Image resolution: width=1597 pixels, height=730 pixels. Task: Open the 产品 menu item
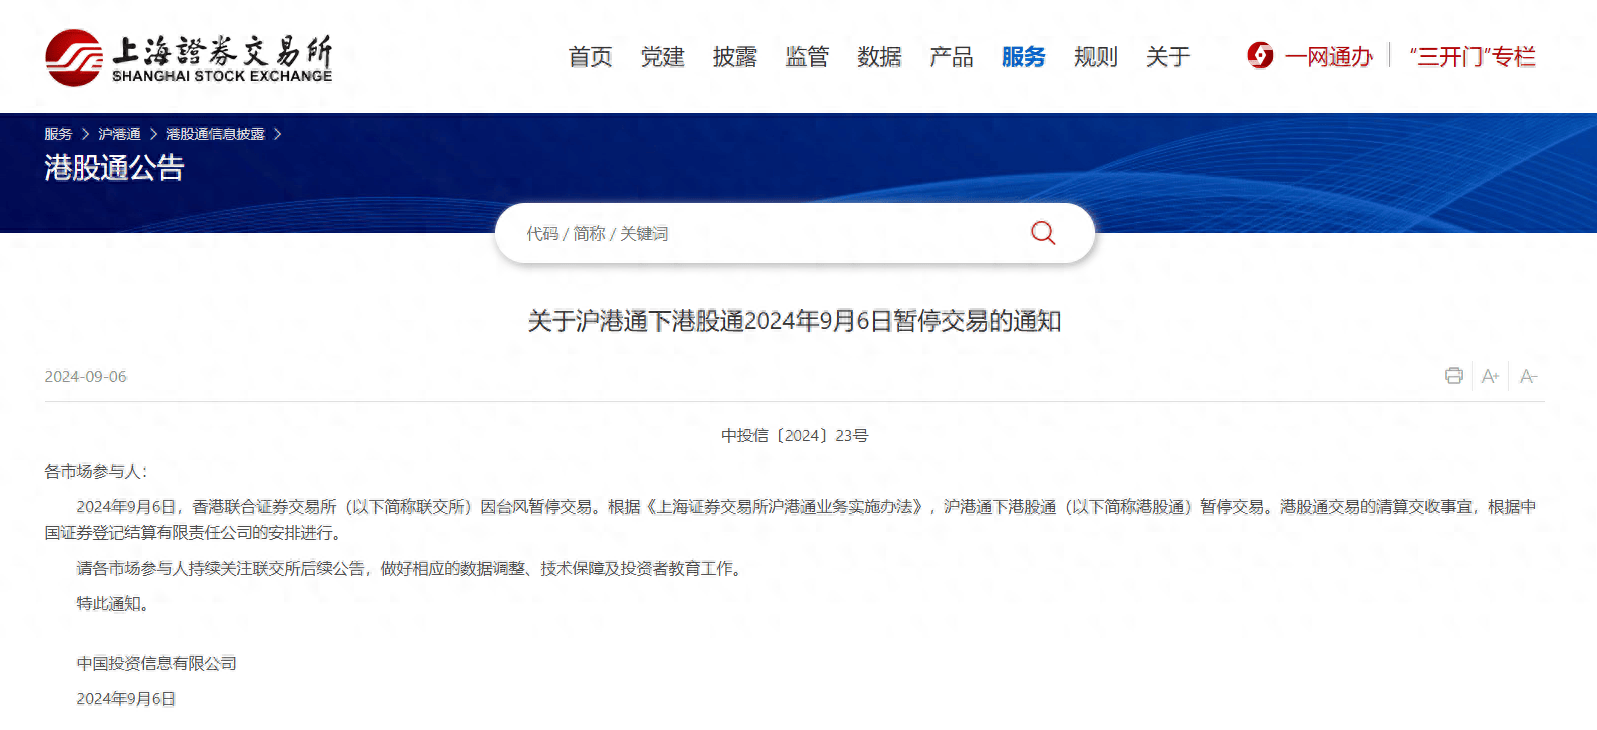pos(951,57)
